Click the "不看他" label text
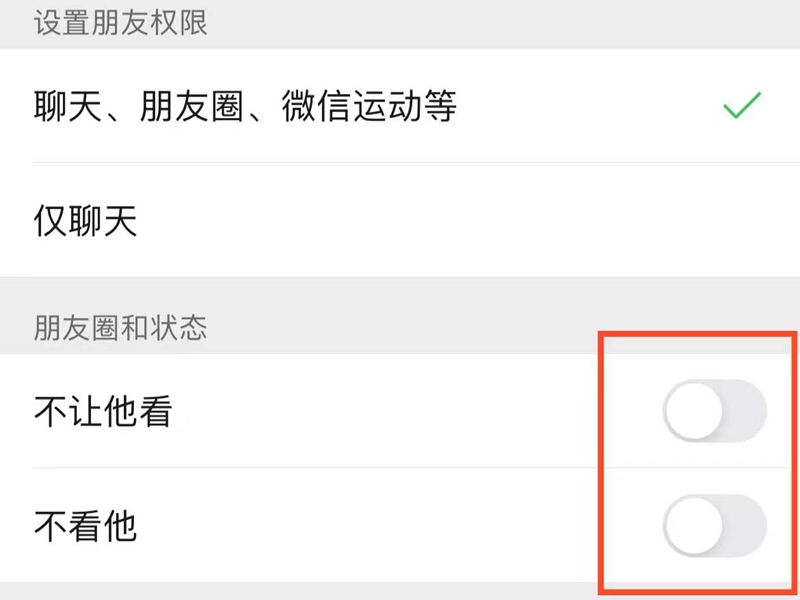 click(85, 526)
